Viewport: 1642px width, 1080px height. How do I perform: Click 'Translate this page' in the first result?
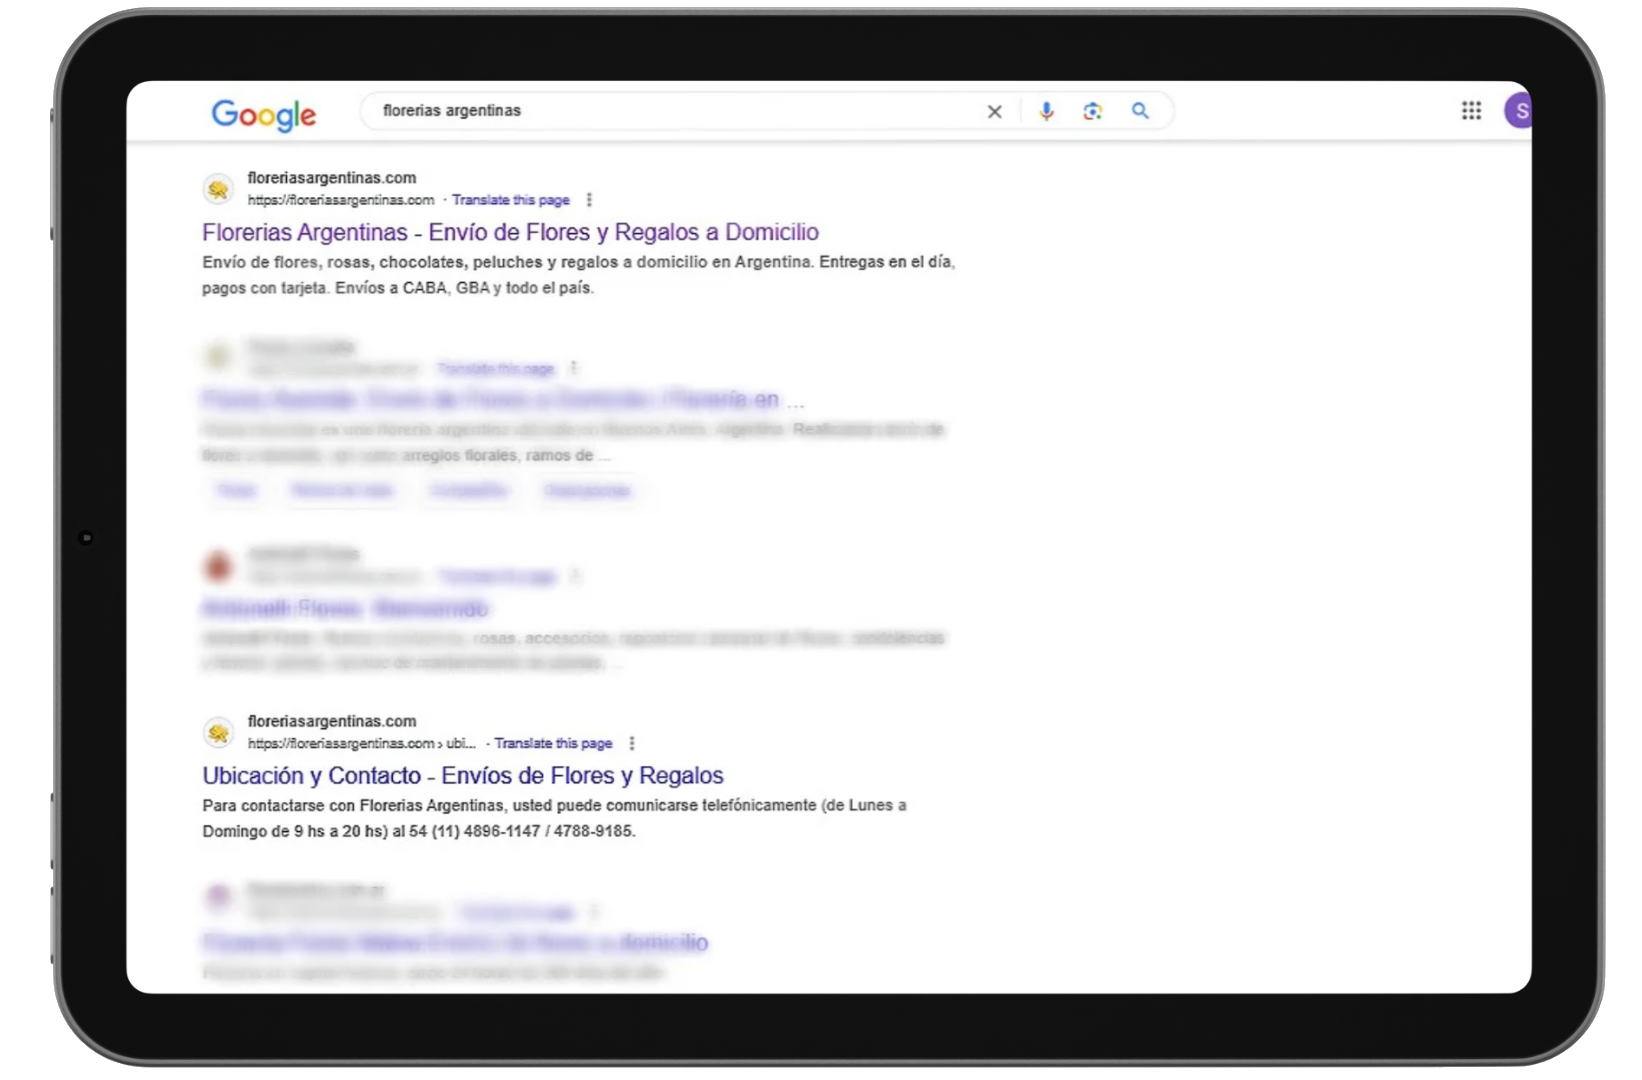click(511, 200)
